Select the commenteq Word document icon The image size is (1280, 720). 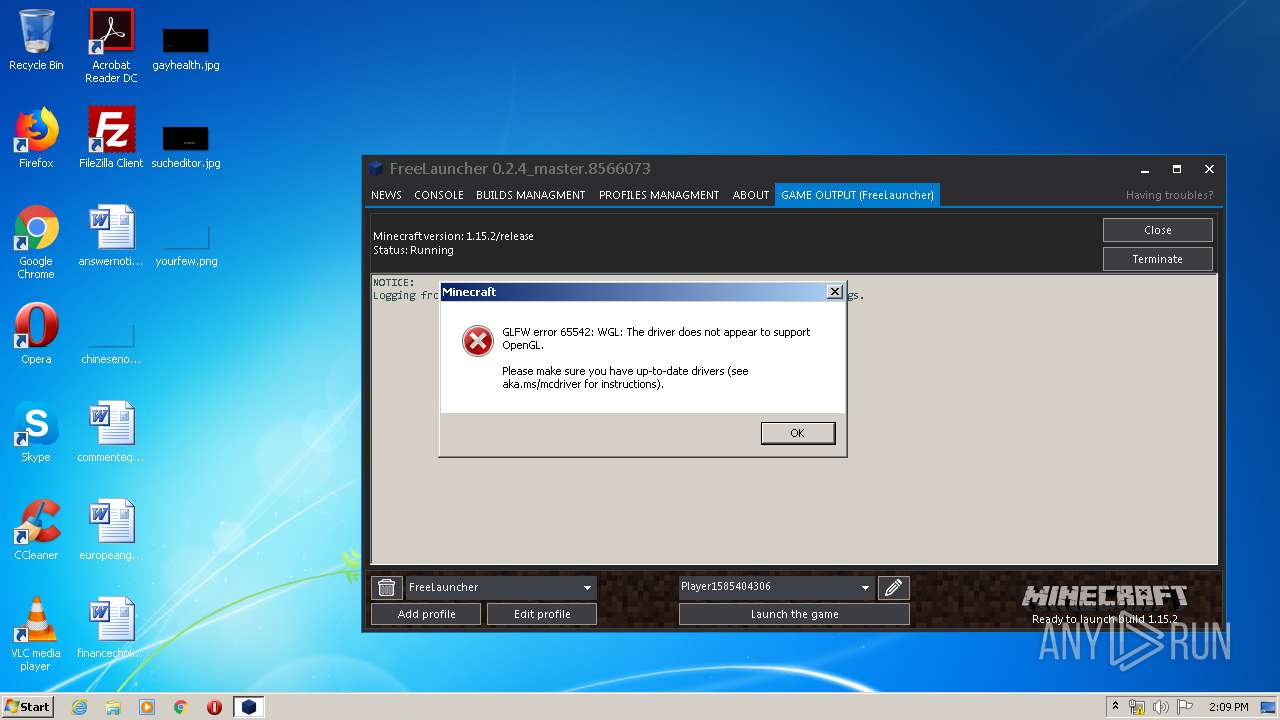(111, 432)
